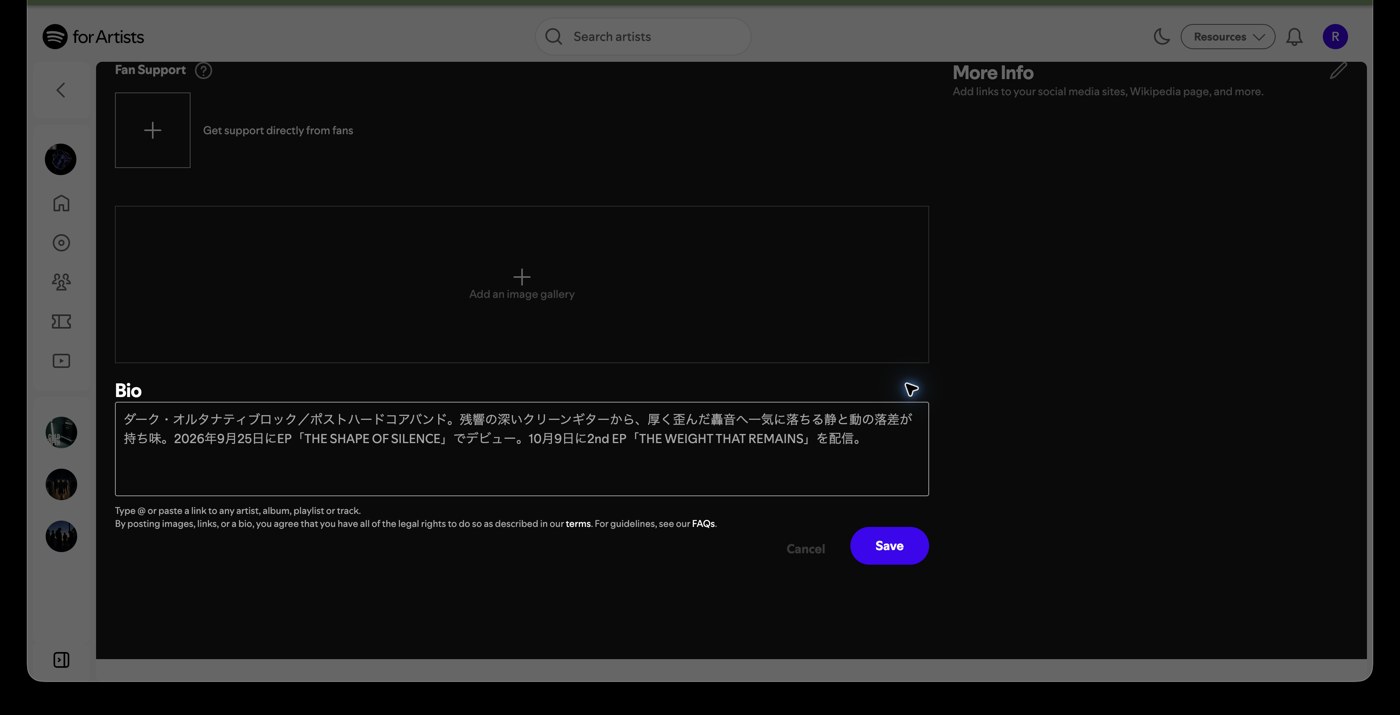This screenshot has width=1400, height=715.
Task: Open the notifications bell
Action: [1294, 37]
